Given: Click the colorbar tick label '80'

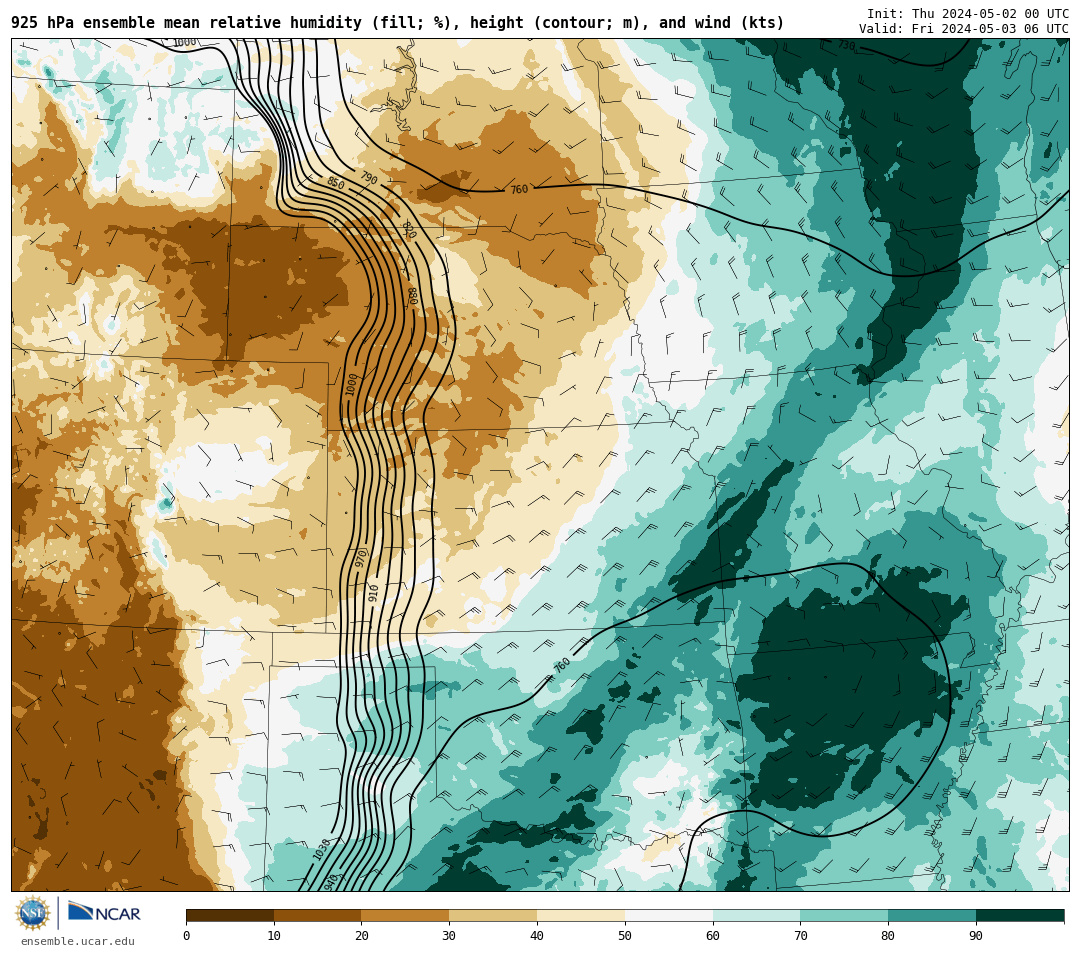Looking at the screenshot, I should (x=888, y=935).
